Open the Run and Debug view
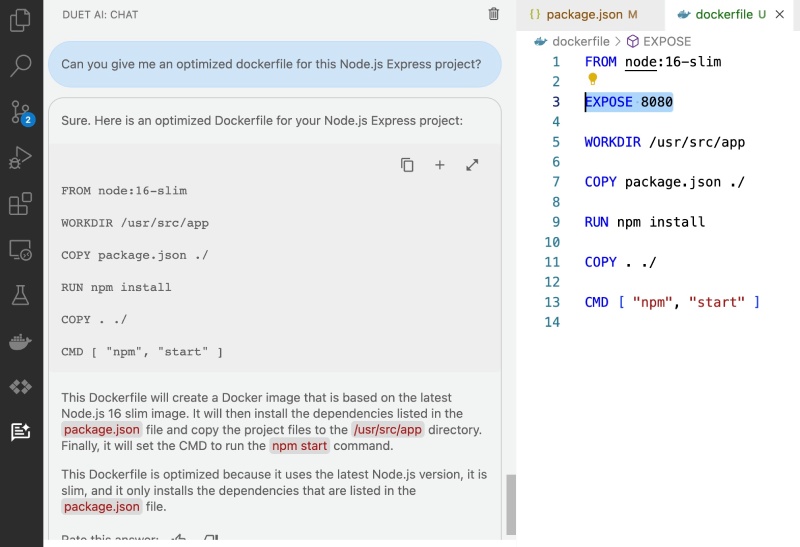Screen dimensions: 800x547 20,158
